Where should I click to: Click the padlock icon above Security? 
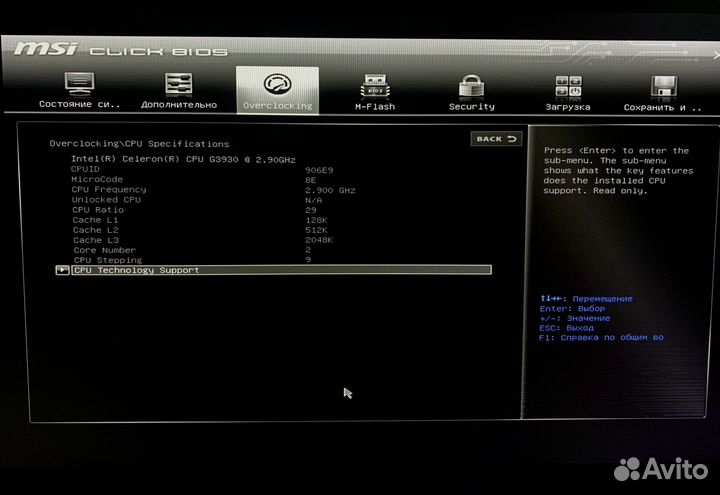coord(471,85)
